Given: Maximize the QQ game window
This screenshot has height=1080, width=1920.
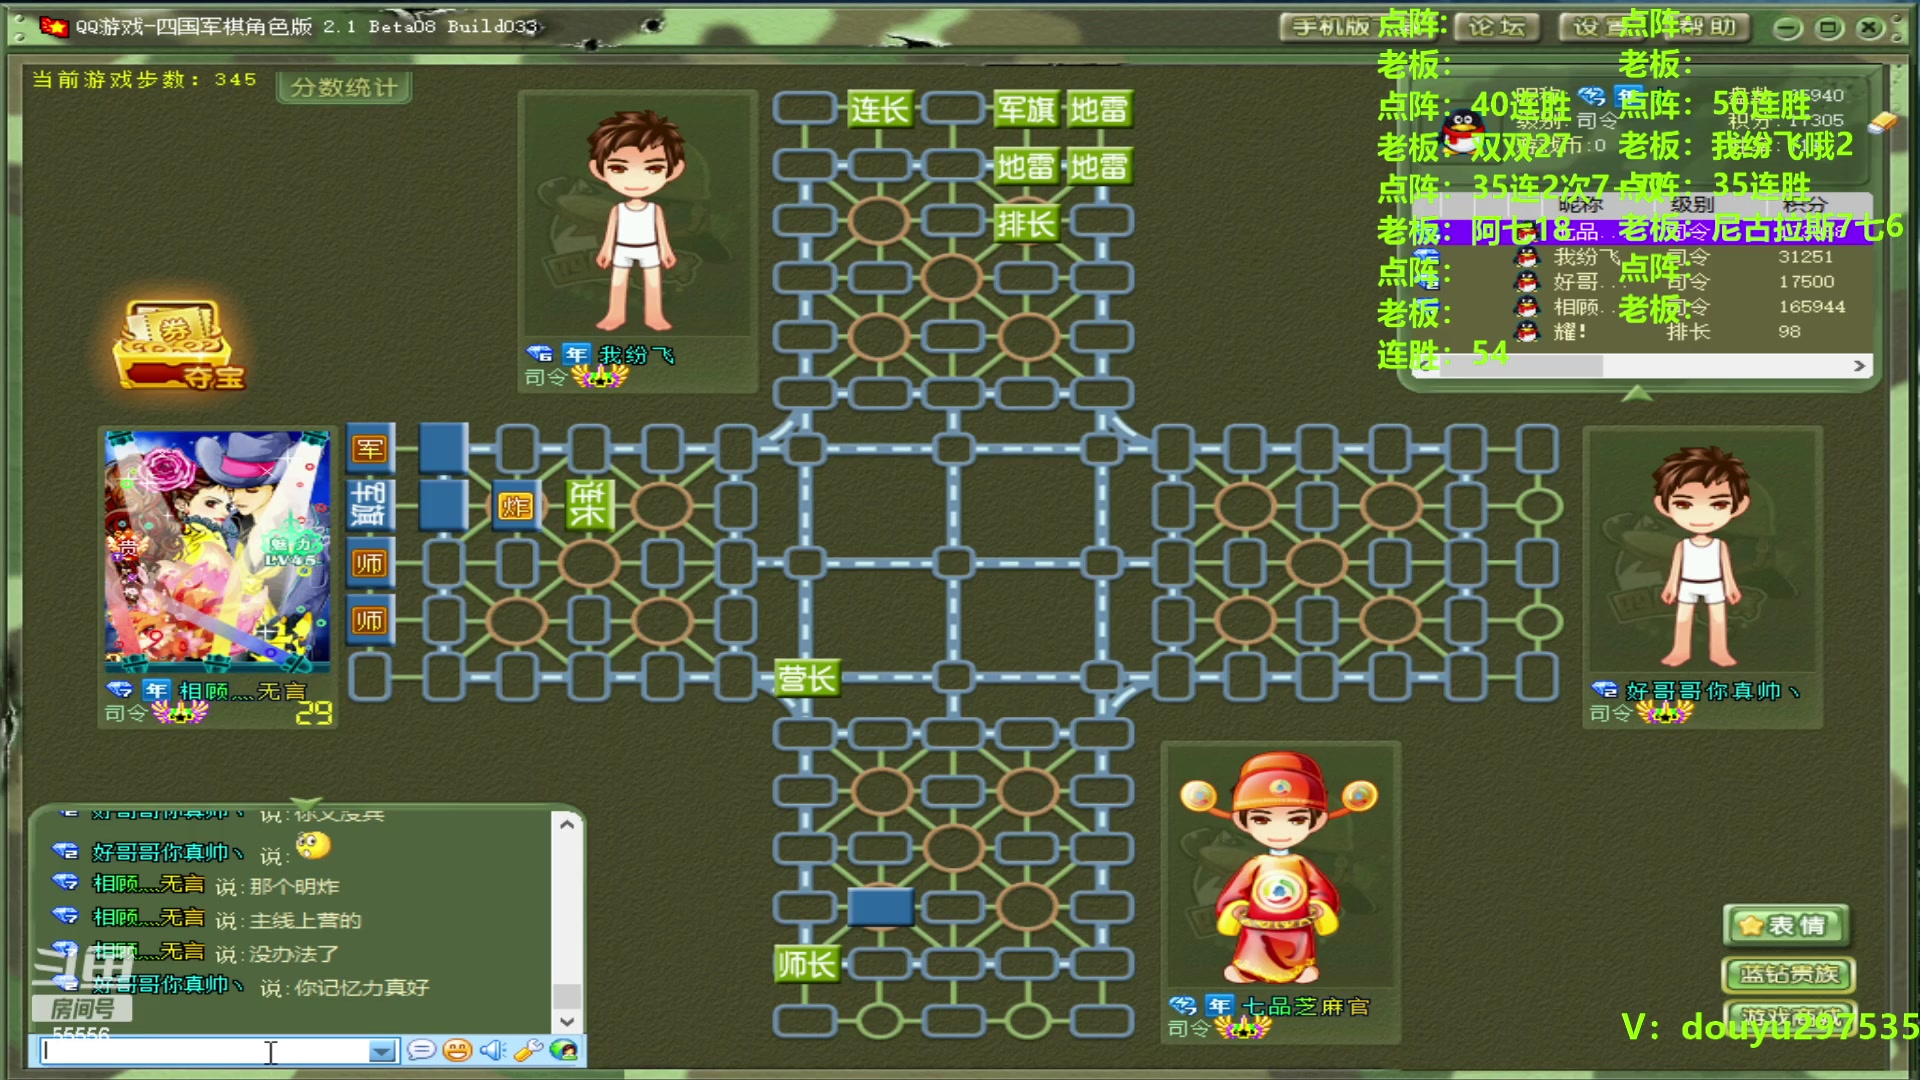Looking at the screenshot, I should (1829, 28).
